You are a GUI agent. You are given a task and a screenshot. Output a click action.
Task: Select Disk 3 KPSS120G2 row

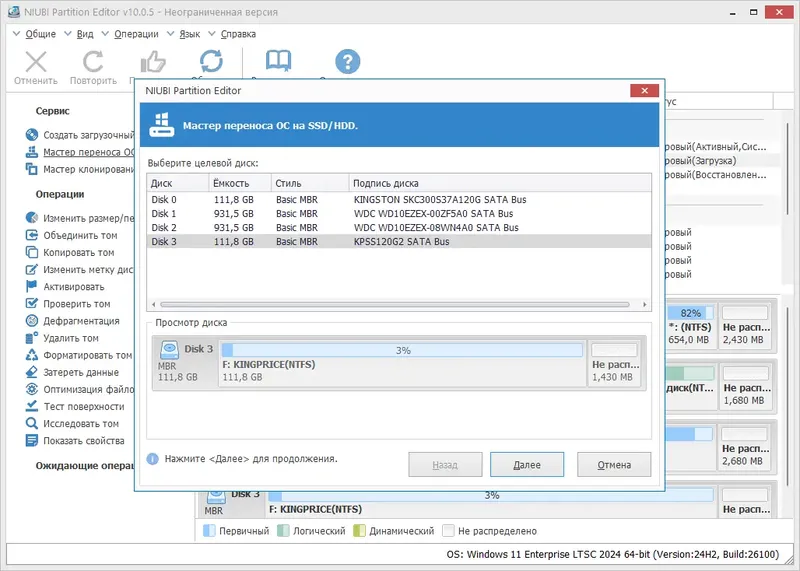(x=399, y=241)
